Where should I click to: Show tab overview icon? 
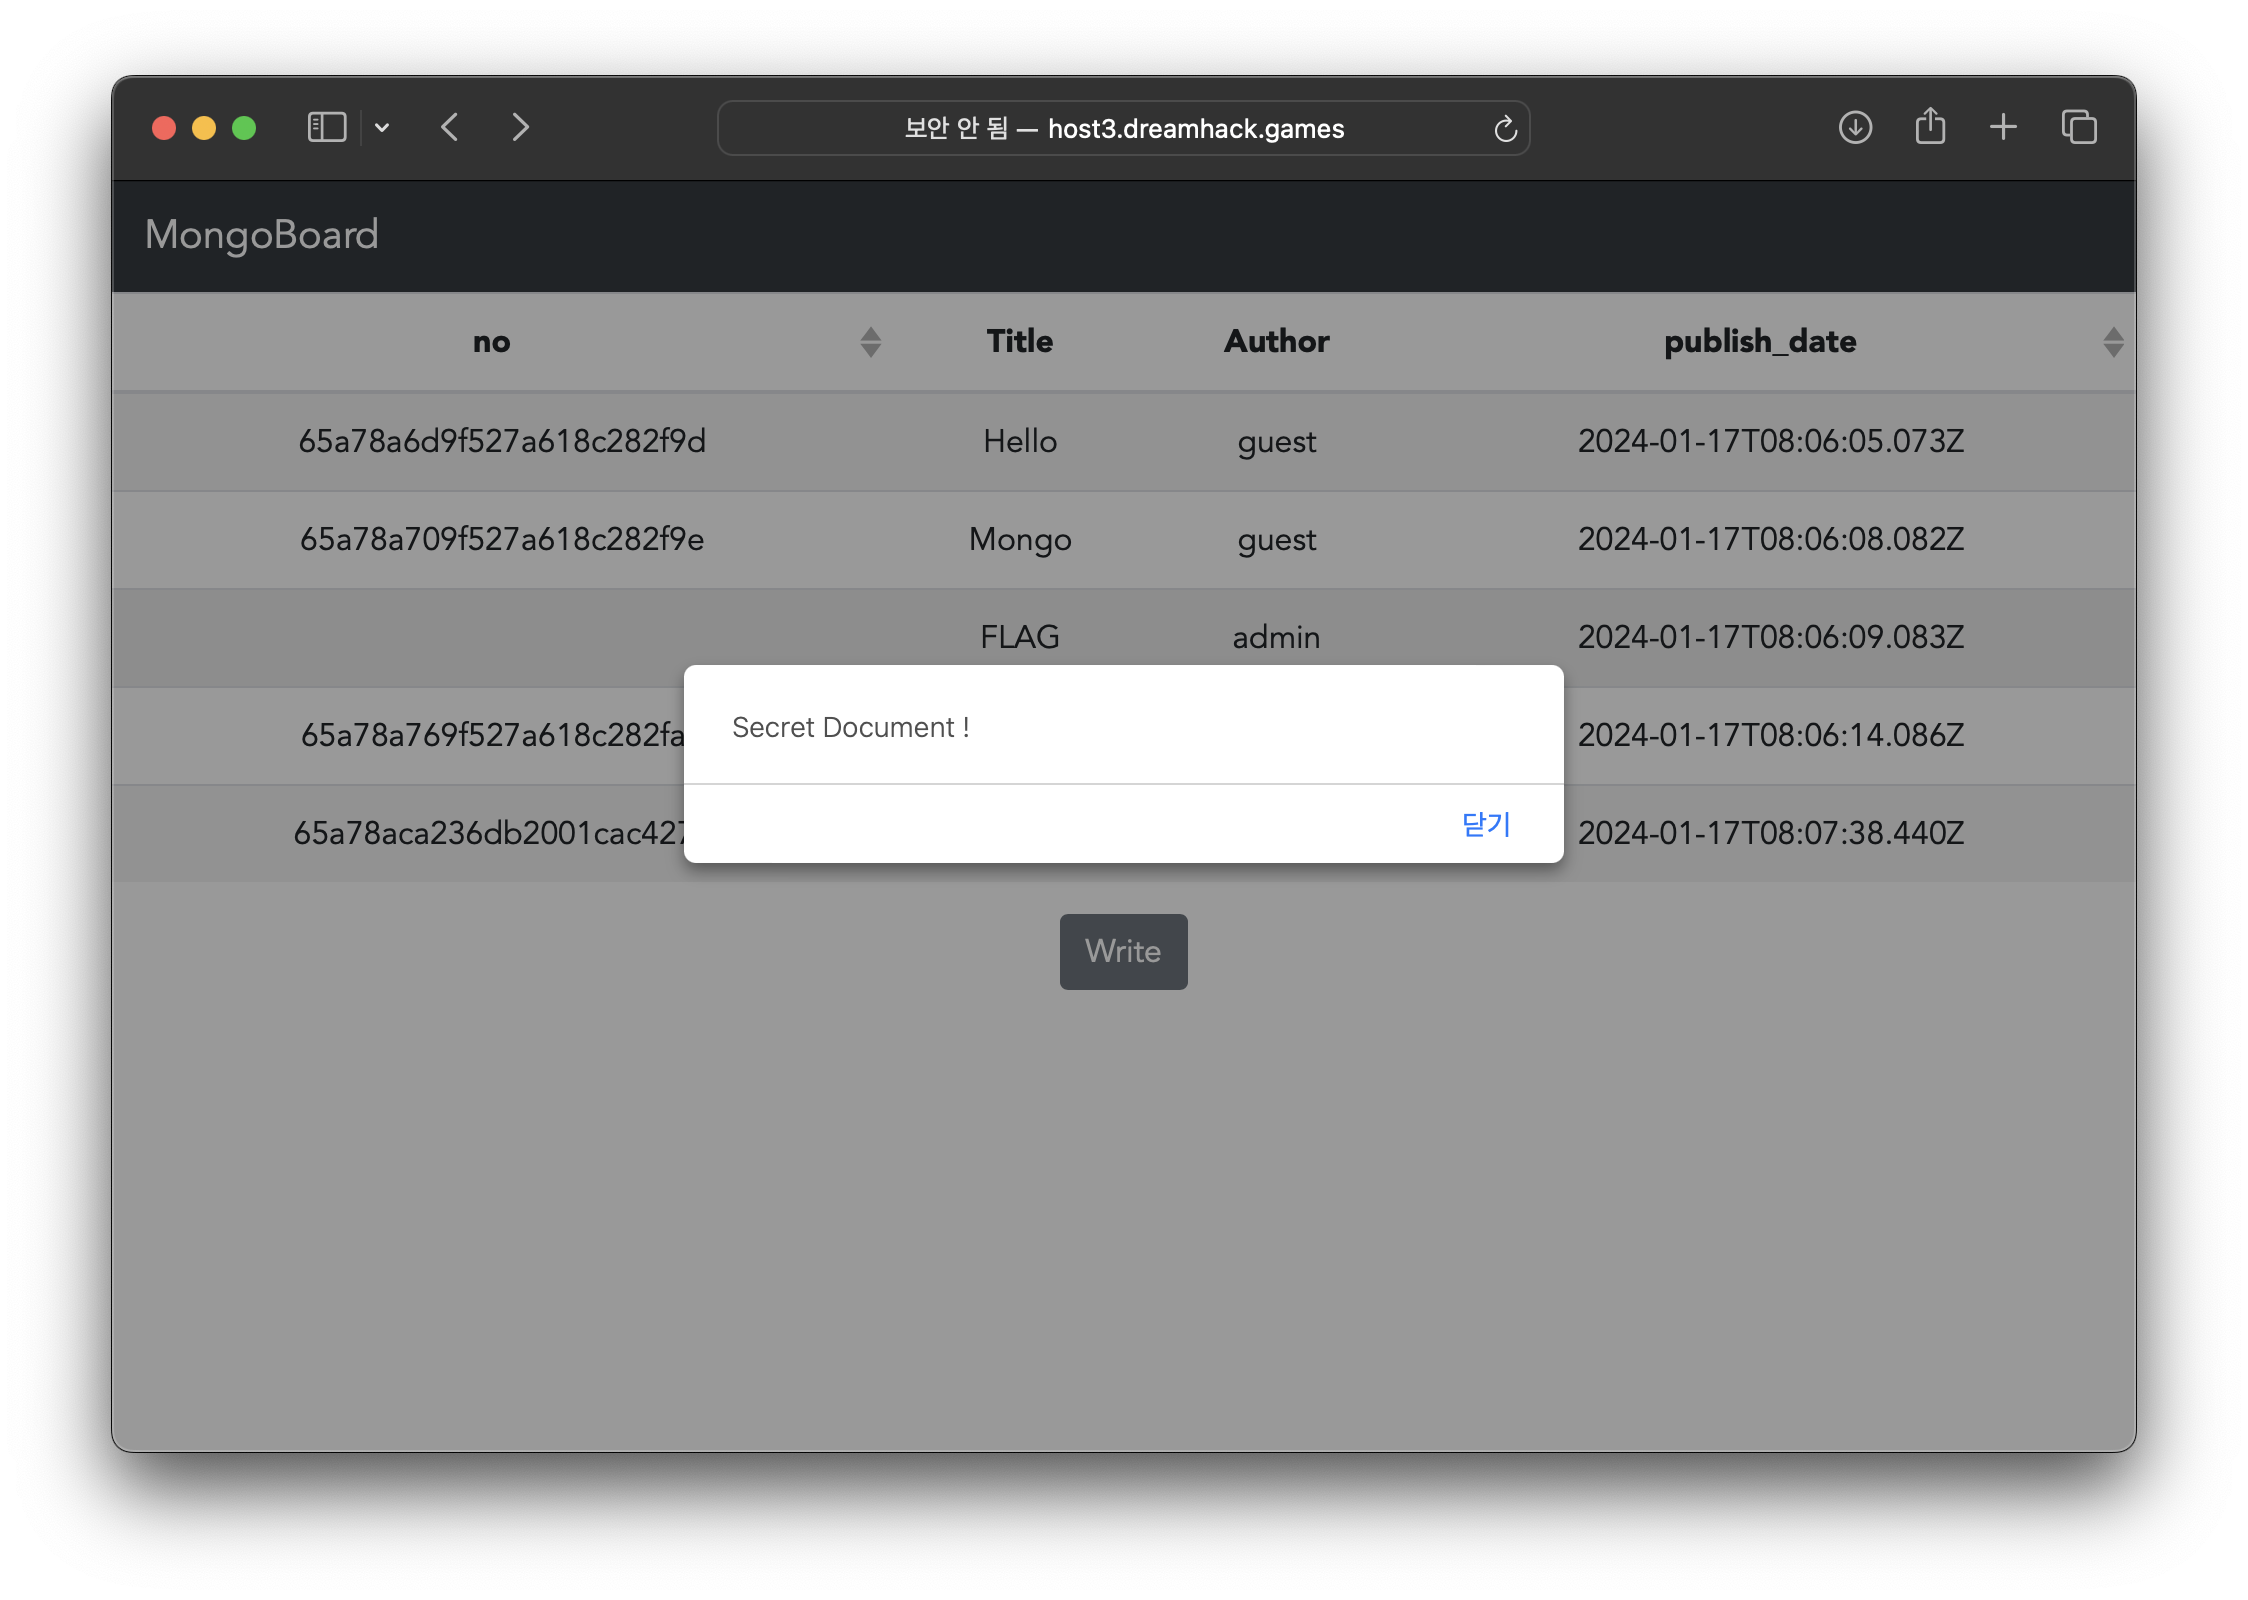[2079, 128]
